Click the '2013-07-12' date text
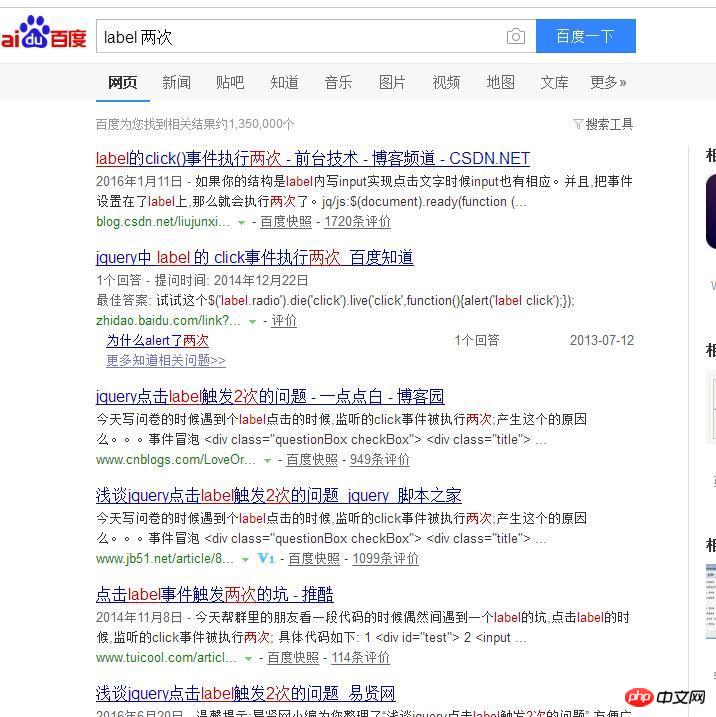 (x=602, y=340)
